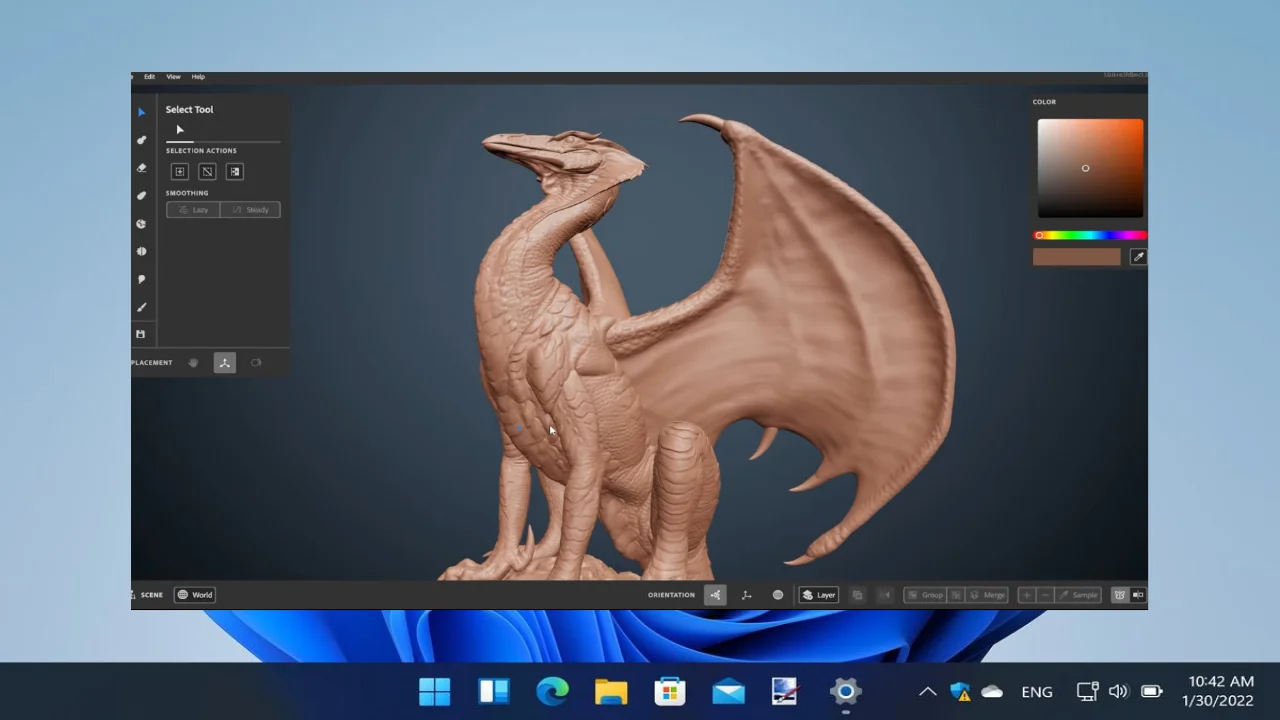This screenshot has width=1280, height=720.
Task: Choose hand placement mode
Action: 194,363
